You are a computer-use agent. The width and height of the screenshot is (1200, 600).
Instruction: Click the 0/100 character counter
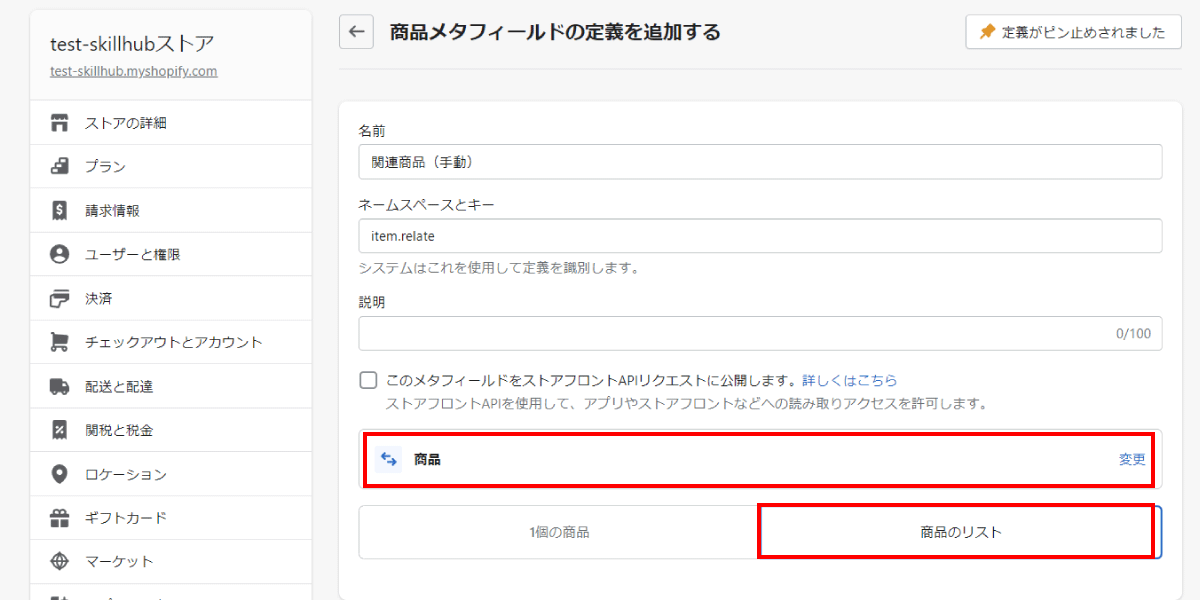1133,334
